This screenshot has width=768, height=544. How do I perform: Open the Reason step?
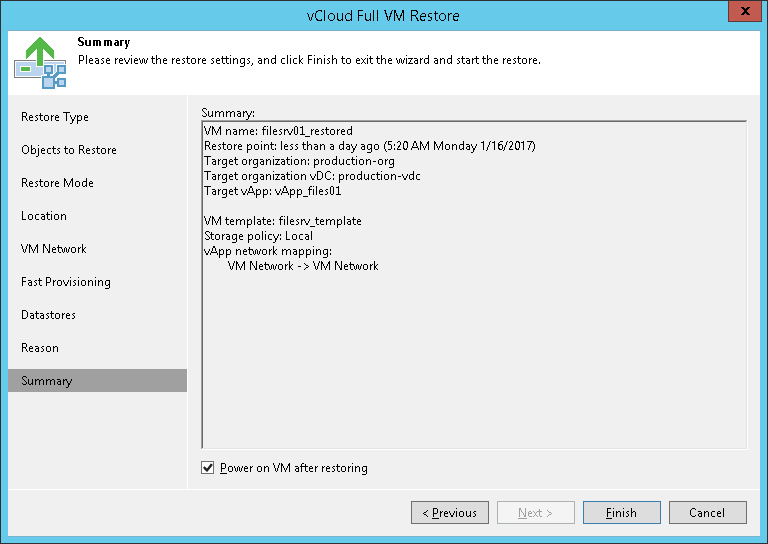pos(40,348)
